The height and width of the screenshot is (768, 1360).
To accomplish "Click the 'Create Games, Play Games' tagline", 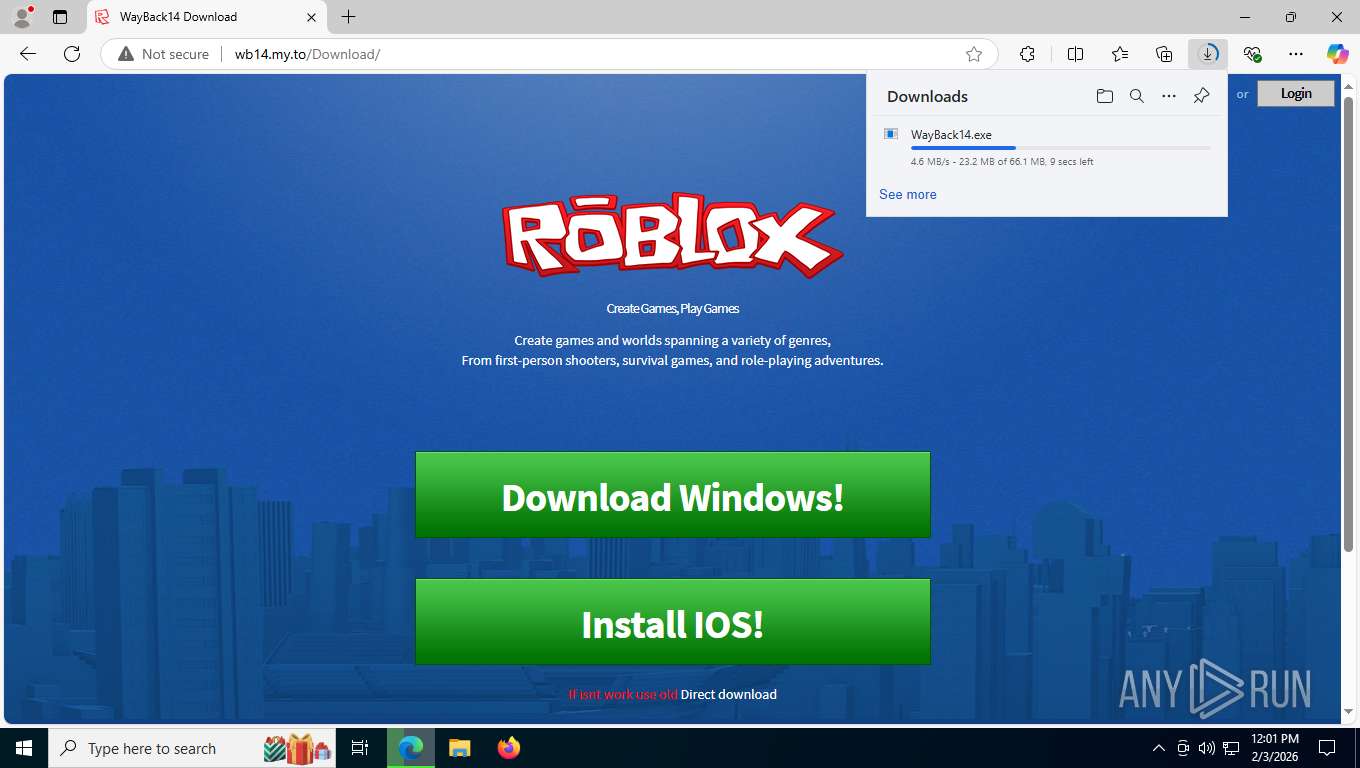I will point(673,309).
